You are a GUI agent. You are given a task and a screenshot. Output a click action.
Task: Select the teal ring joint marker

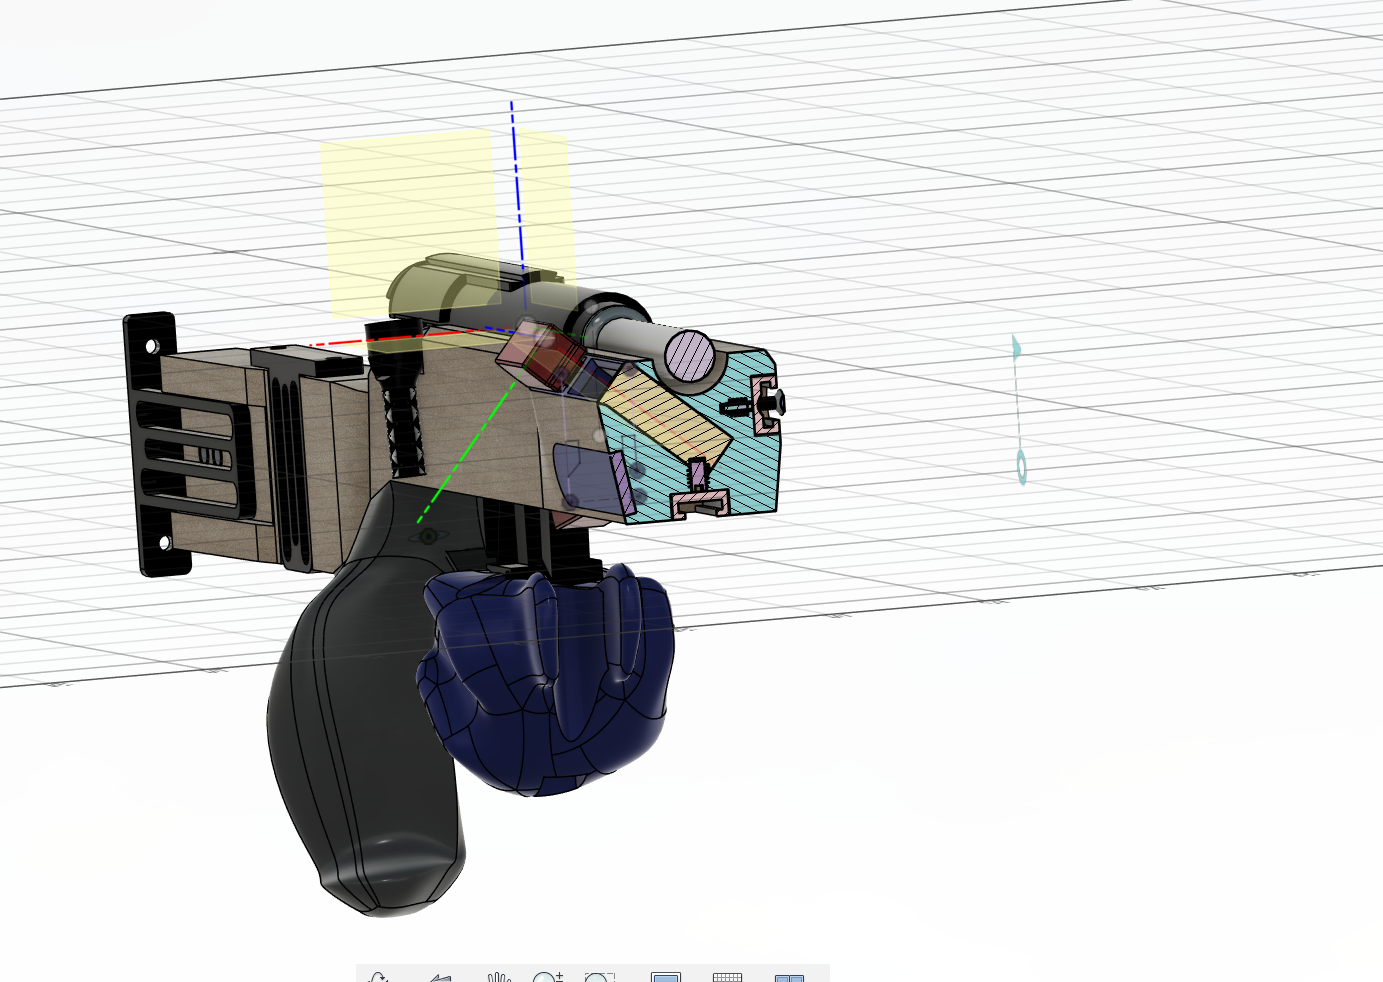1021,466
